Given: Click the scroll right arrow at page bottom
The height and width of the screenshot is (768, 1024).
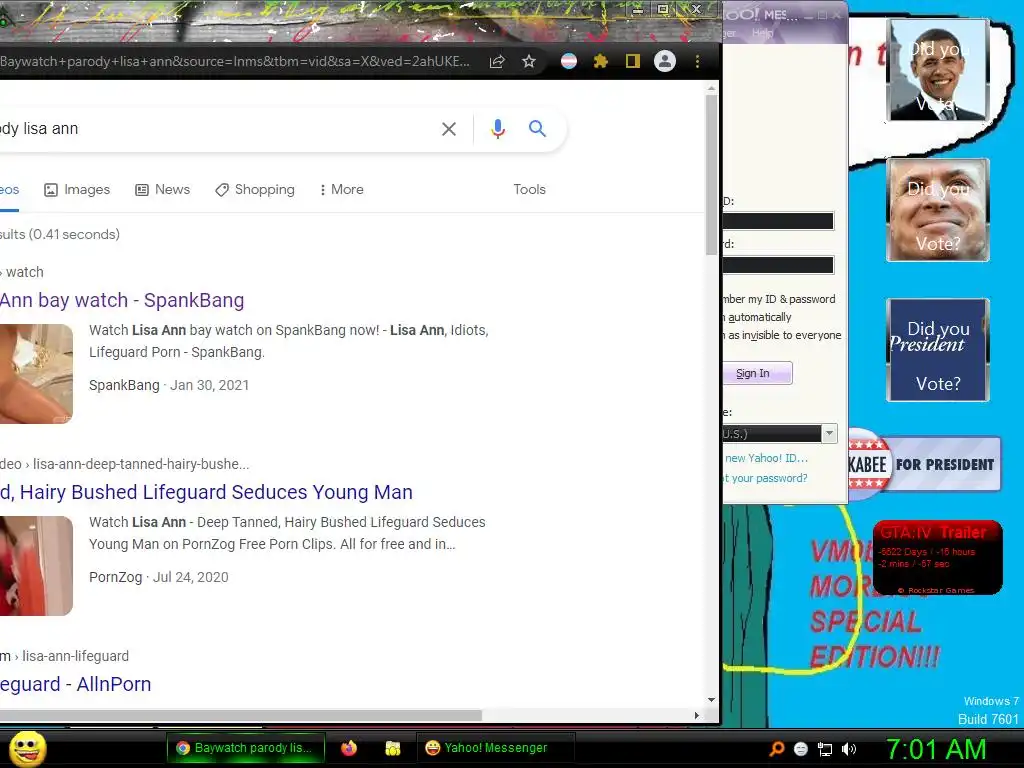Looking at the screenshot, I should click(x=697, y=715).
